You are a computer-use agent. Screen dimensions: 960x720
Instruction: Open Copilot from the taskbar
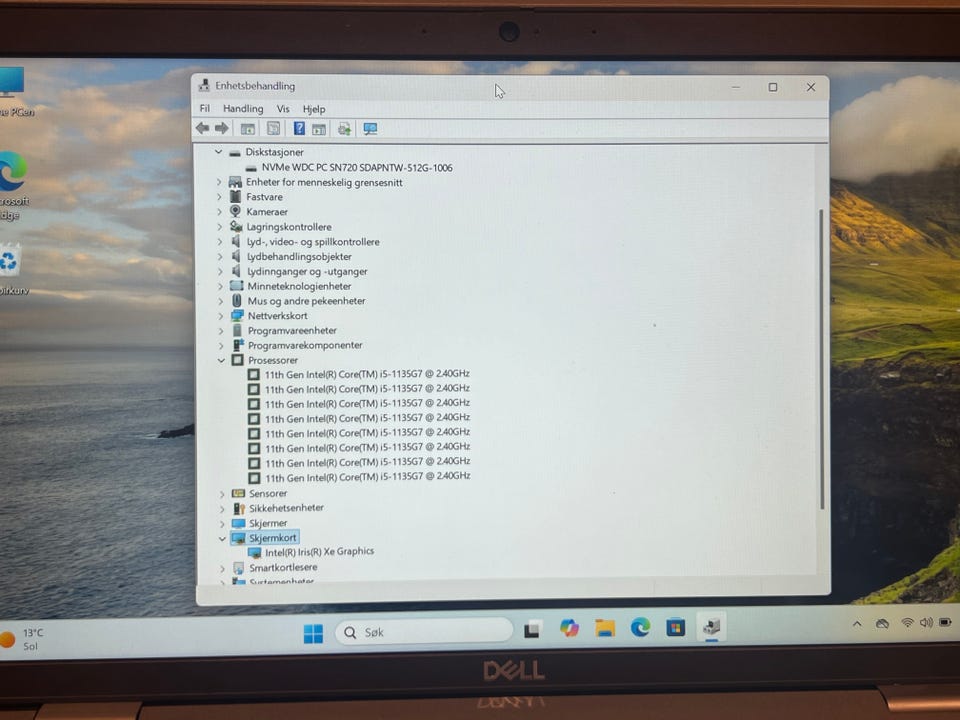(x=569, y=628)
